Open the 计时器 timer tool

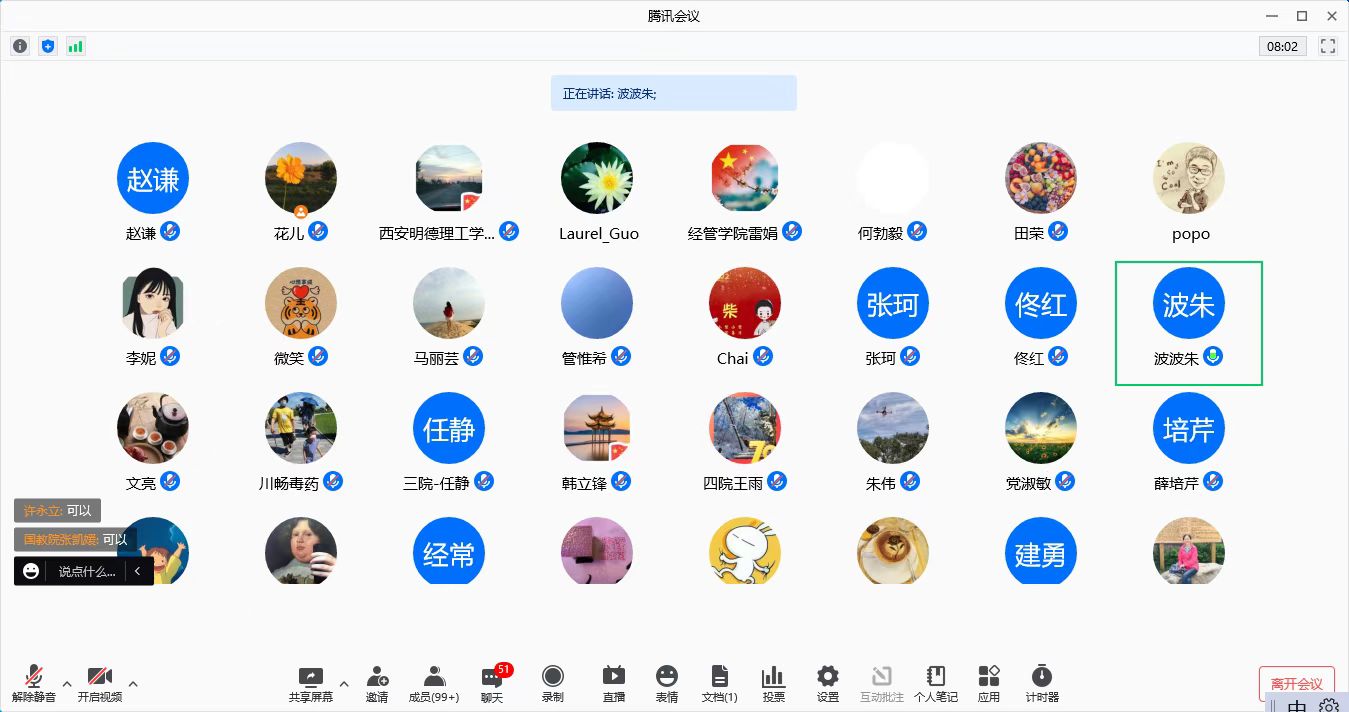(1041, 684)
